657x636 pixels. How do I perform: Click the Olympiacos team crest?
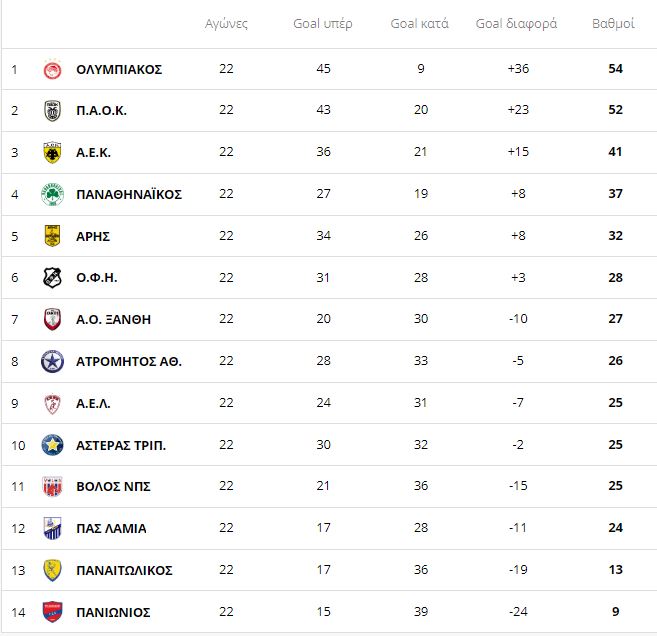click(52, 70)
